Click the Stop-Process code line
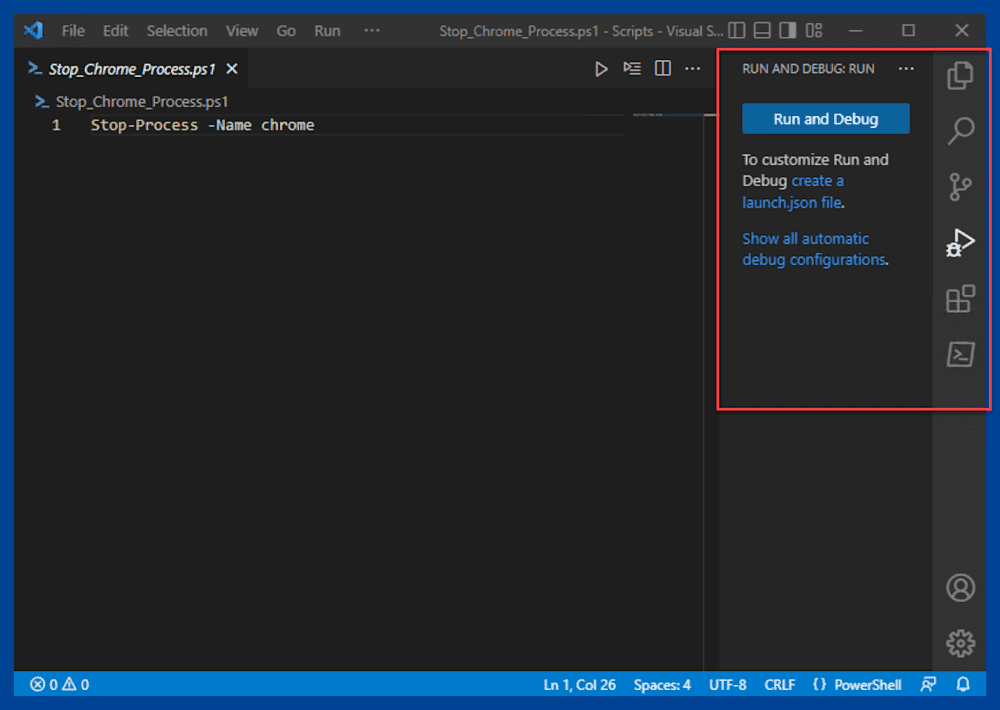The height and width of the screenshot is (710, 1000). point(202,125)
